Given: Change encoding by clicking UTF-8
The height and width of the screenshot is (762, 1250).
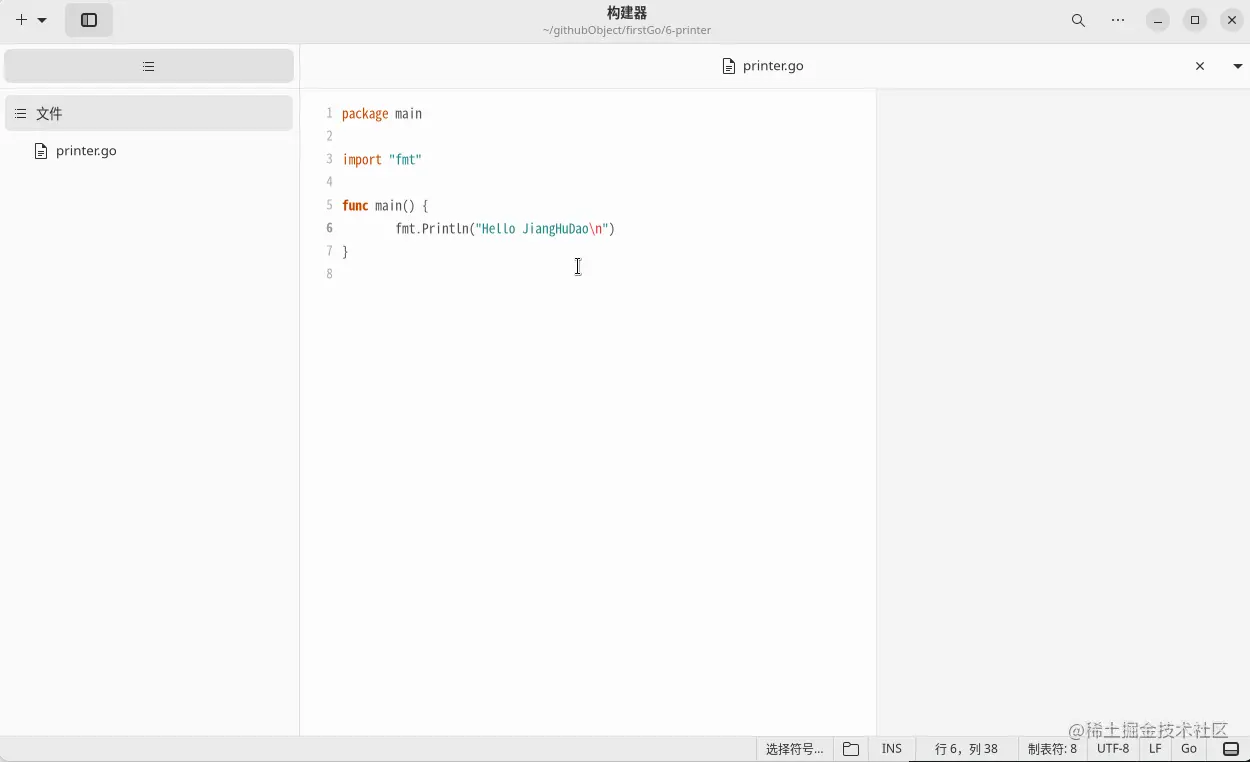Looking at the screenshot, I should [1114, 748].
